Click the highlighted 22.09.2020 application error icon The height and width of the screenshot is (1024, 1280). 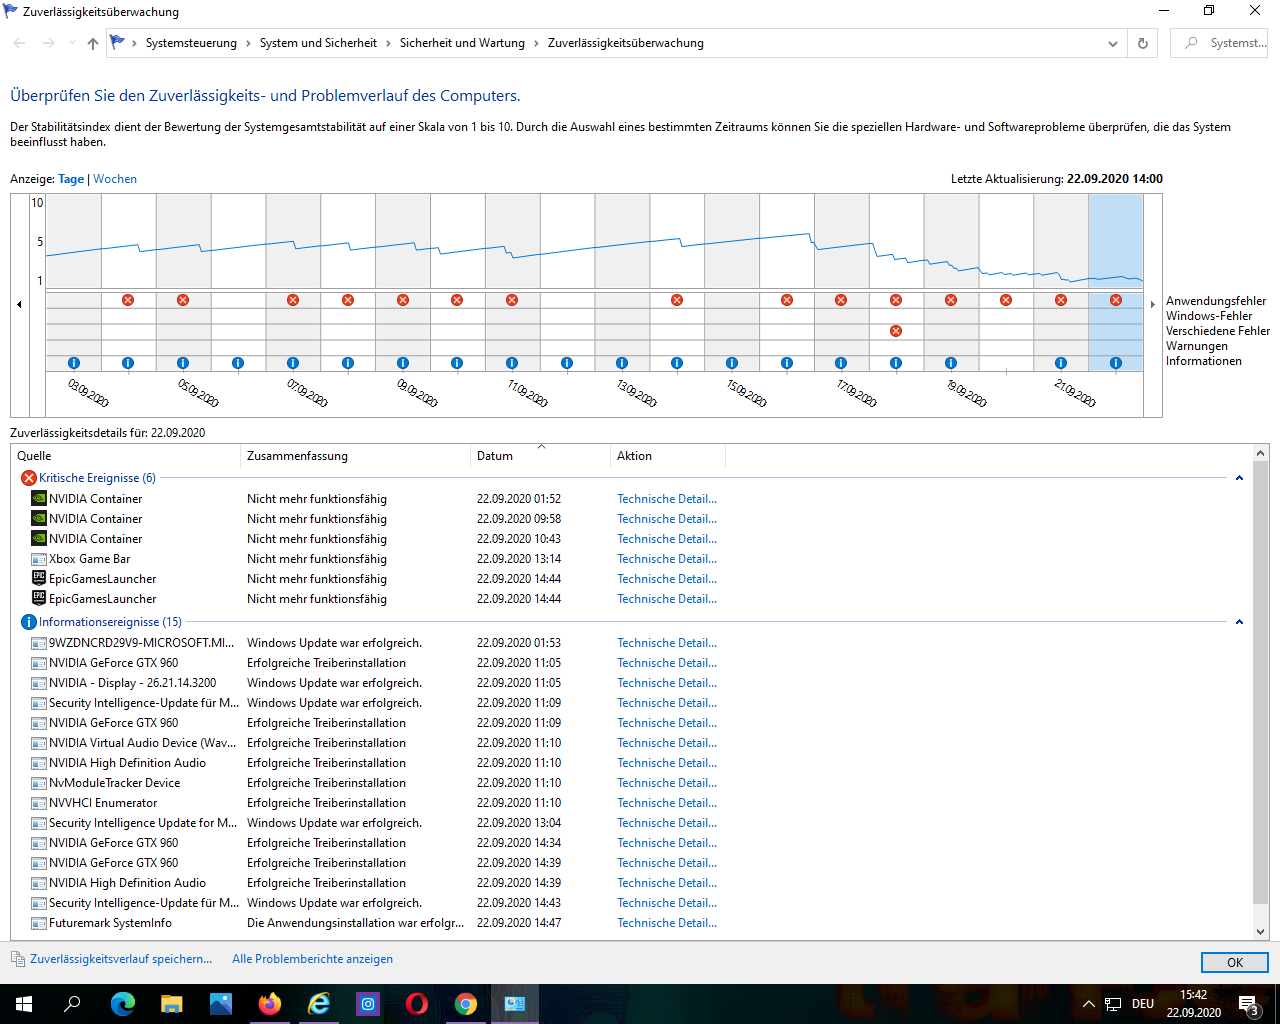click(x=1116, y=300)
